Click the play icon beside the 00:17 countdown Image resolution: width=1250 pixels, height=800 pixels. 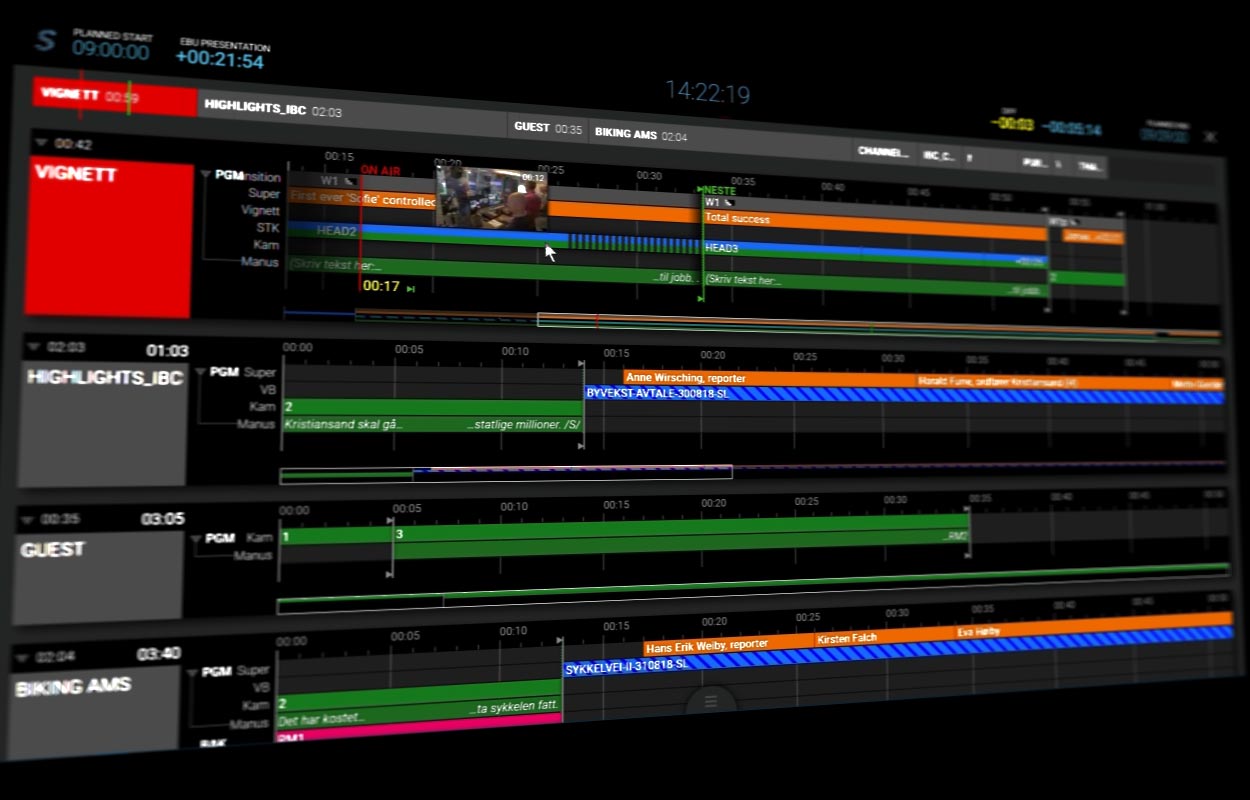pyautogui.click(x=411, y=289)
